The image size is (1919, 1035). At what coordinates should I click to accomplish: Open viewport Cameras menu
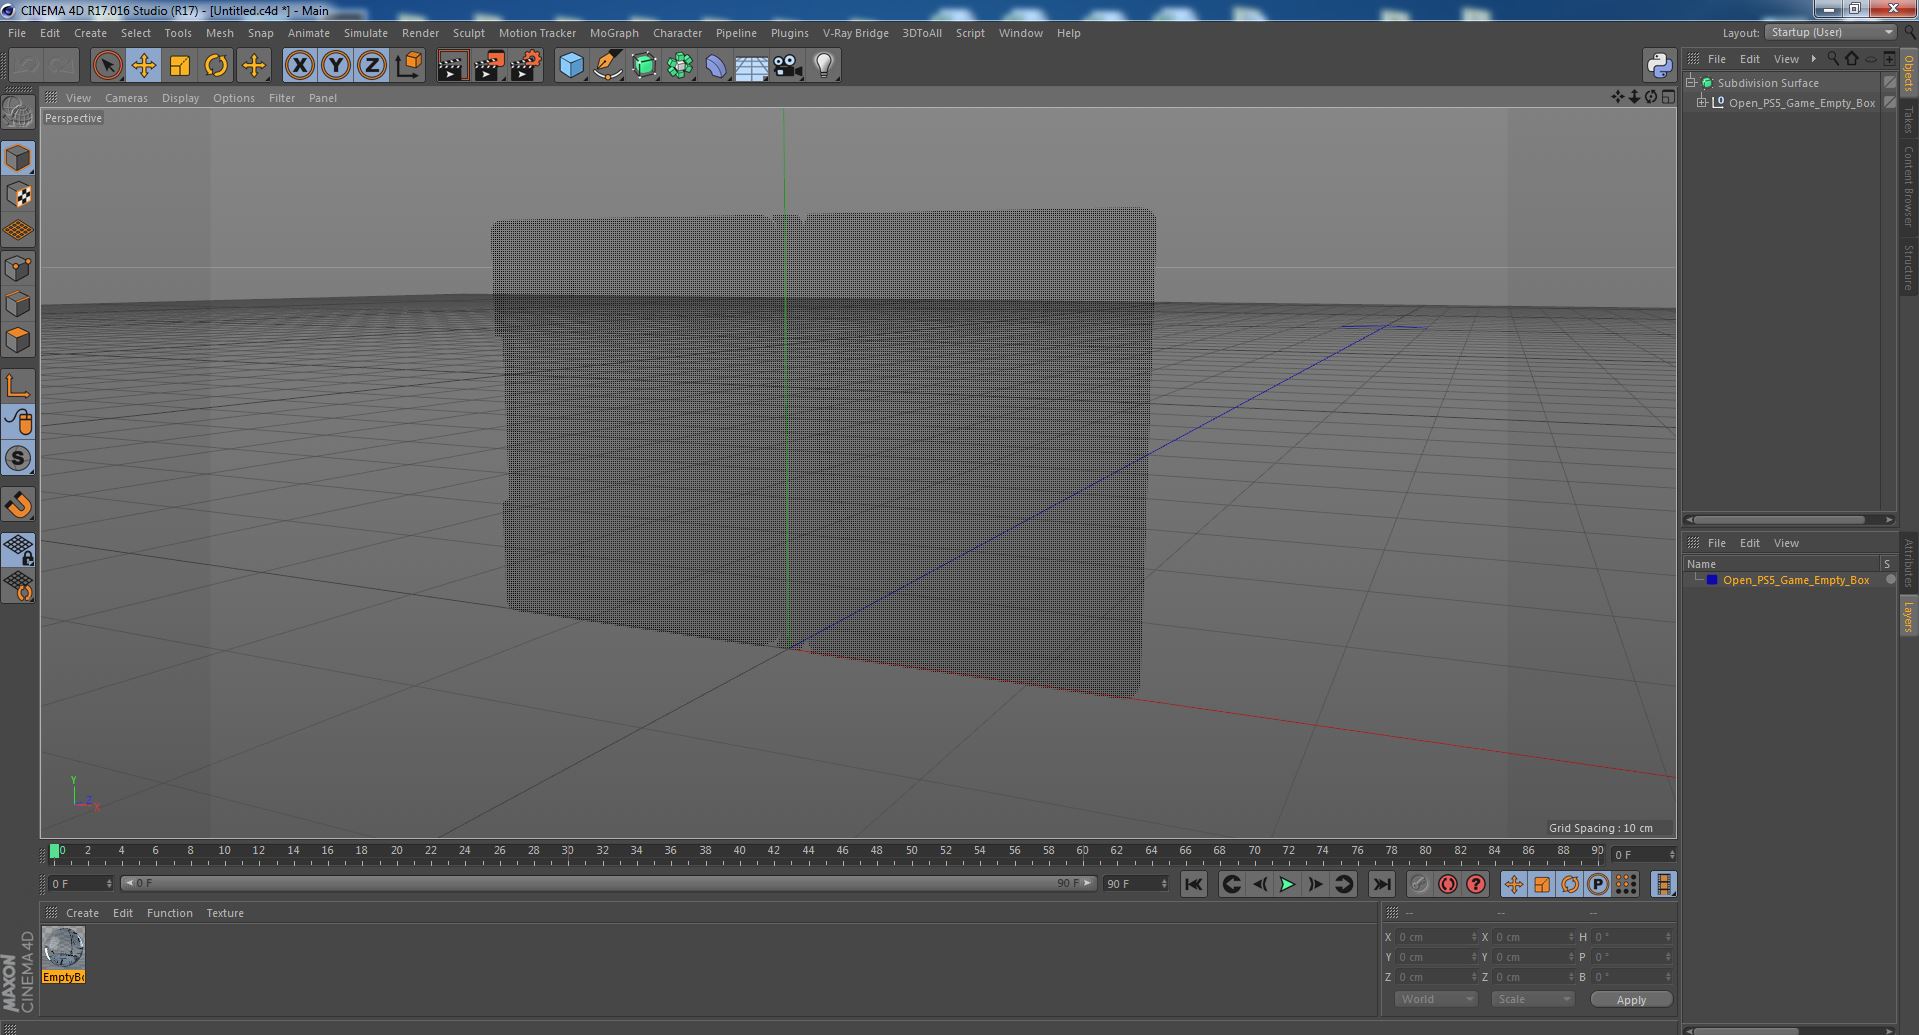(x=126, y=98)
